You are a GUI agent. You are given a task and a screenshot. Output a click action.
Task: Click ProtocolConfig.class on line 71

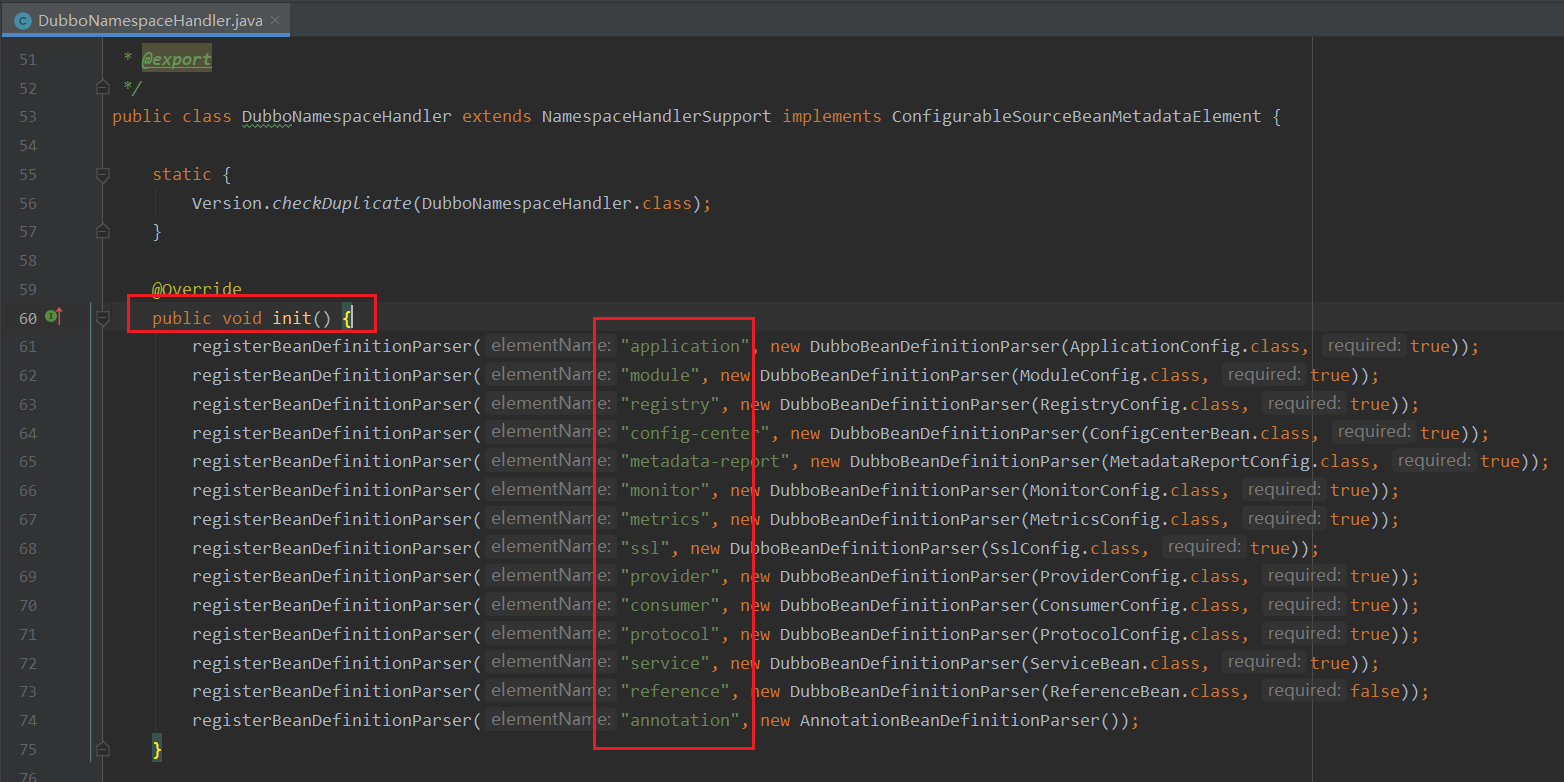pyautogui.click(x=1140, y=634)
